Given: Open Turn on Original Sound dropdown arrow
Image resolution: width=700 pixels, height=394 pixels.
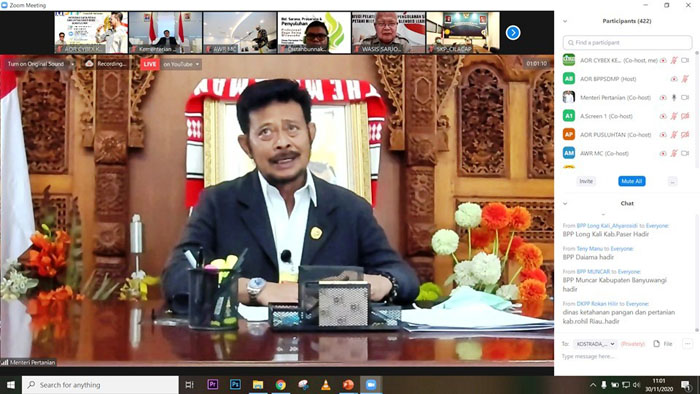Looking at the screenshot, I should coord(72,64).
